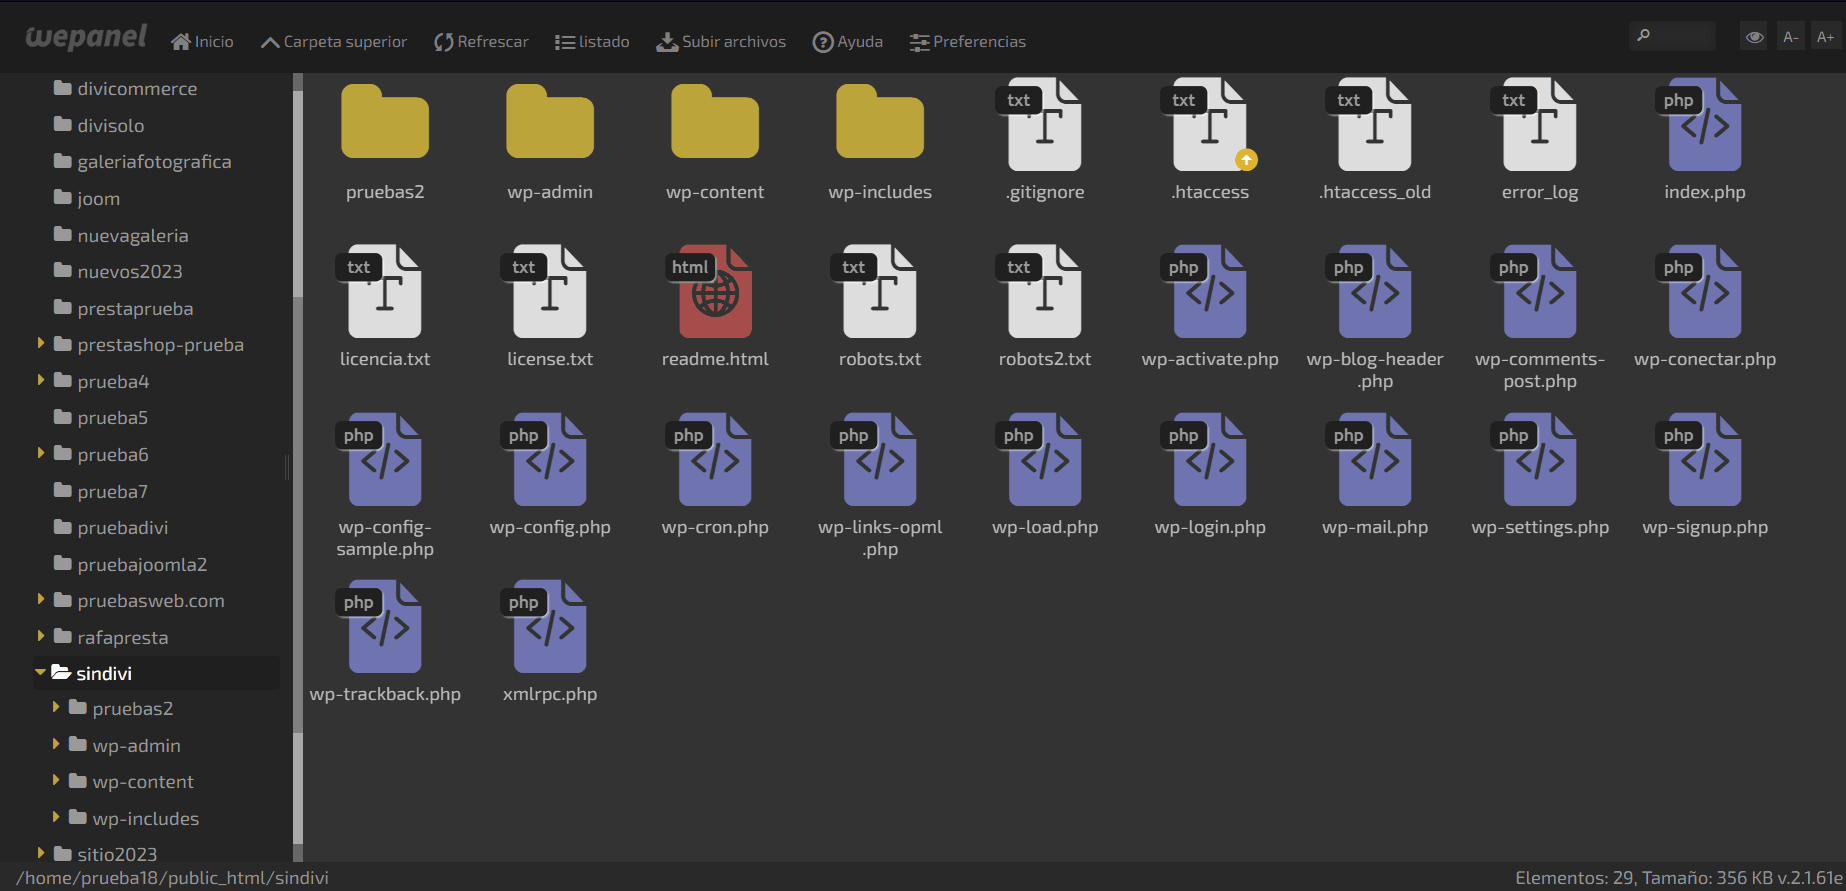Click the index.php file icon
Viewport: 1846px width, 891px height.
(1704, 124)
